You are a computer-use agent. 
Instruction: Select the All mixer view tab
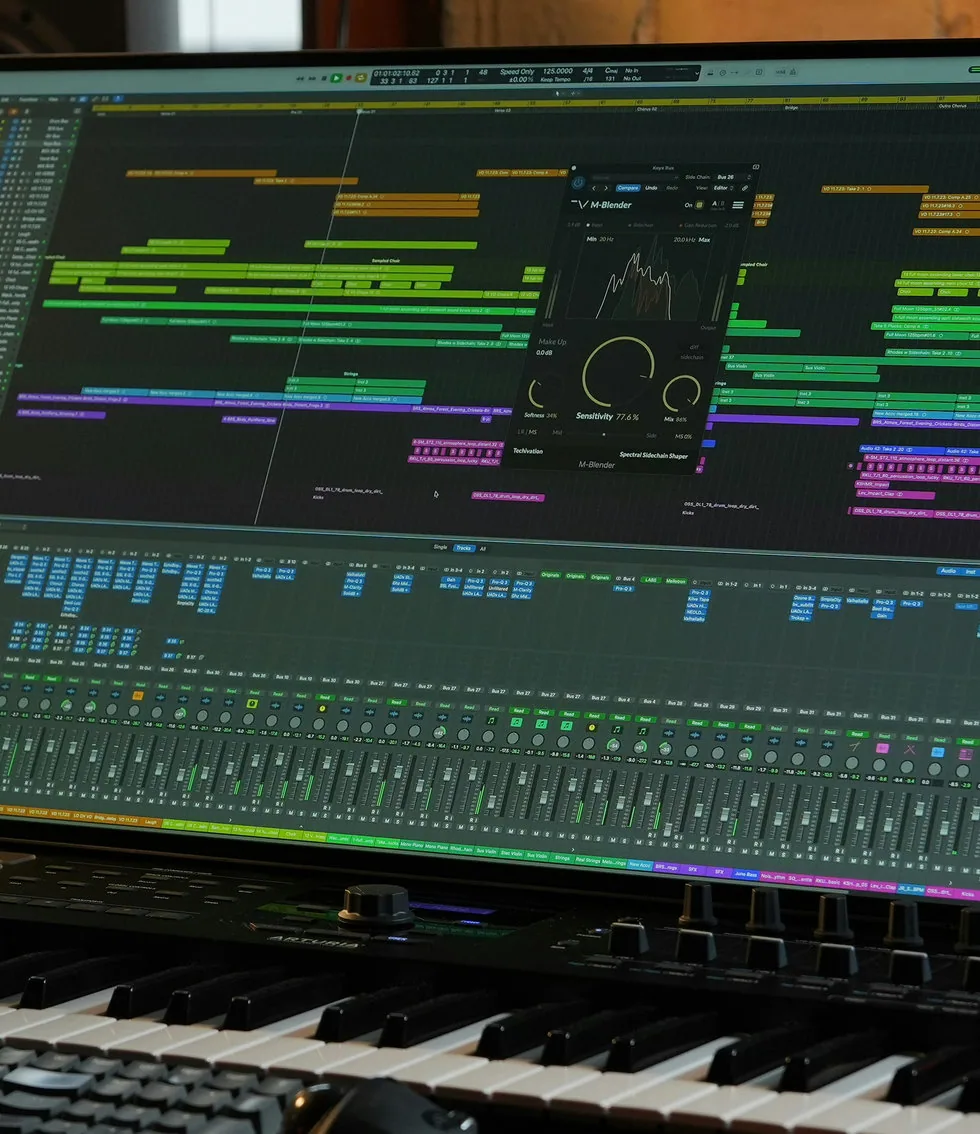pos(482,548)
